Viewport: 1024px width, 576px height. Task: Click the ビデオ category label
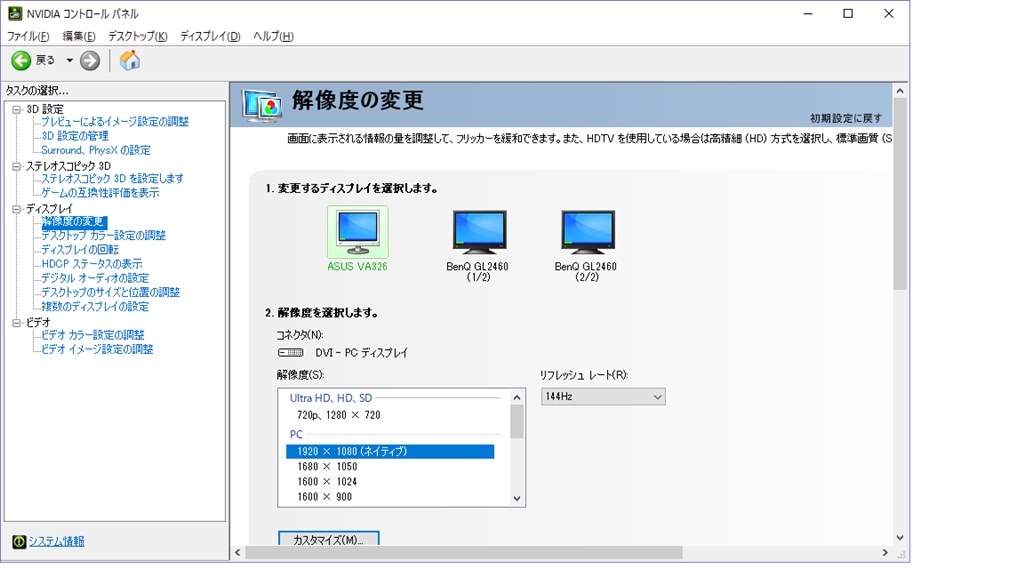(x=38, y=323)
